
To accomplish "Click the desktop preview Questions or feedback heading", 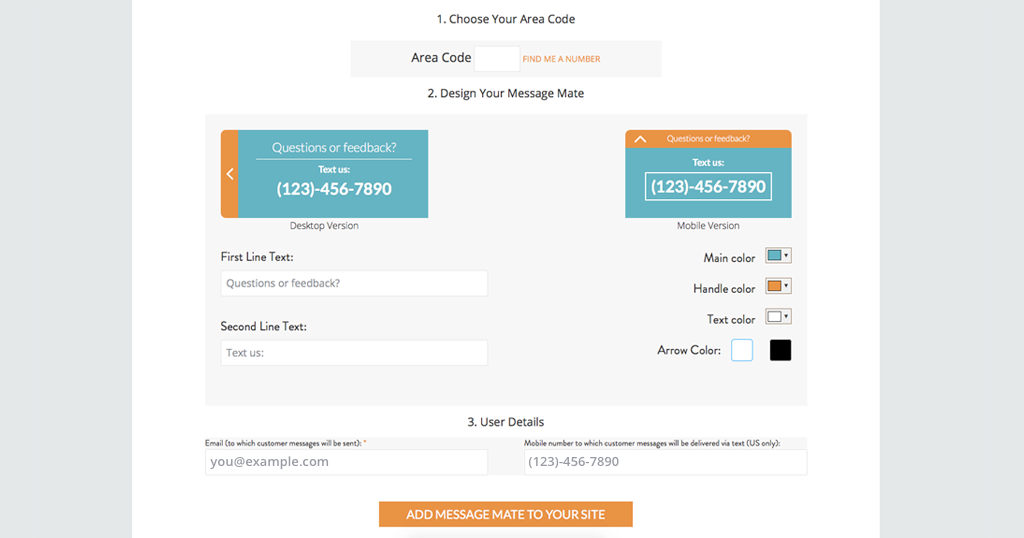I will (x=334, y=148).
